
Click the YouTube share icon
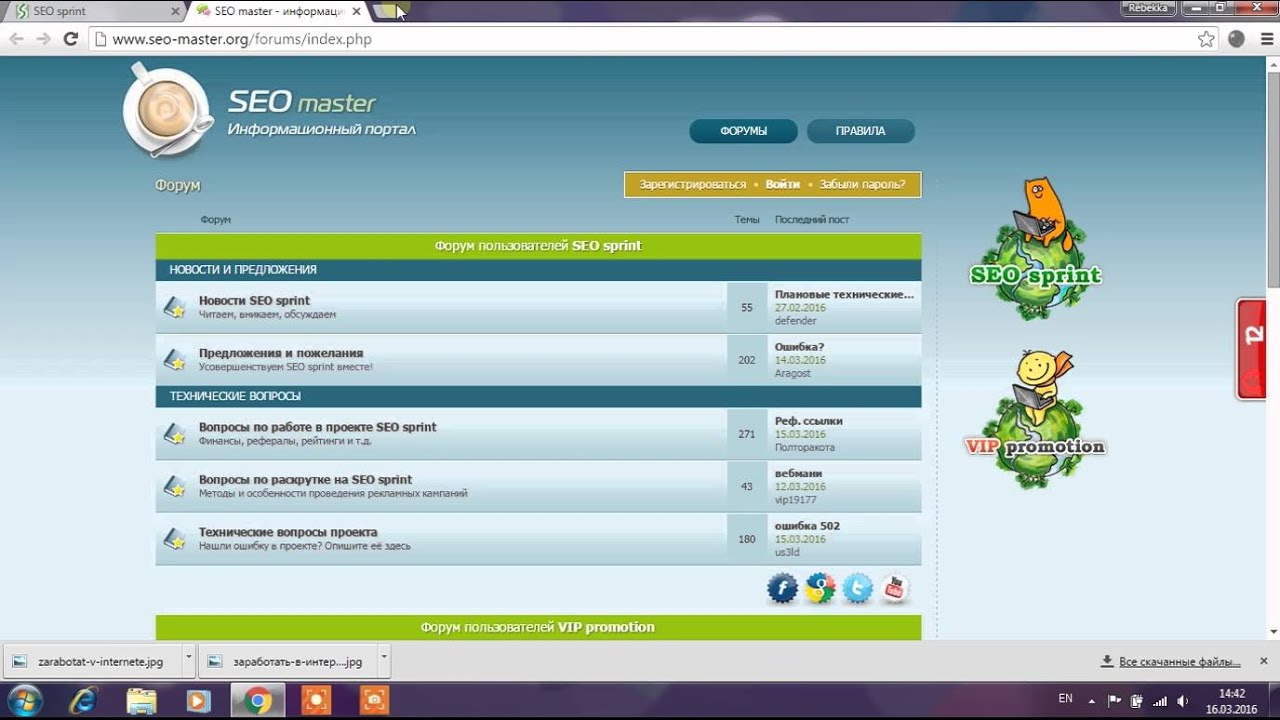[x=894, y=589]
